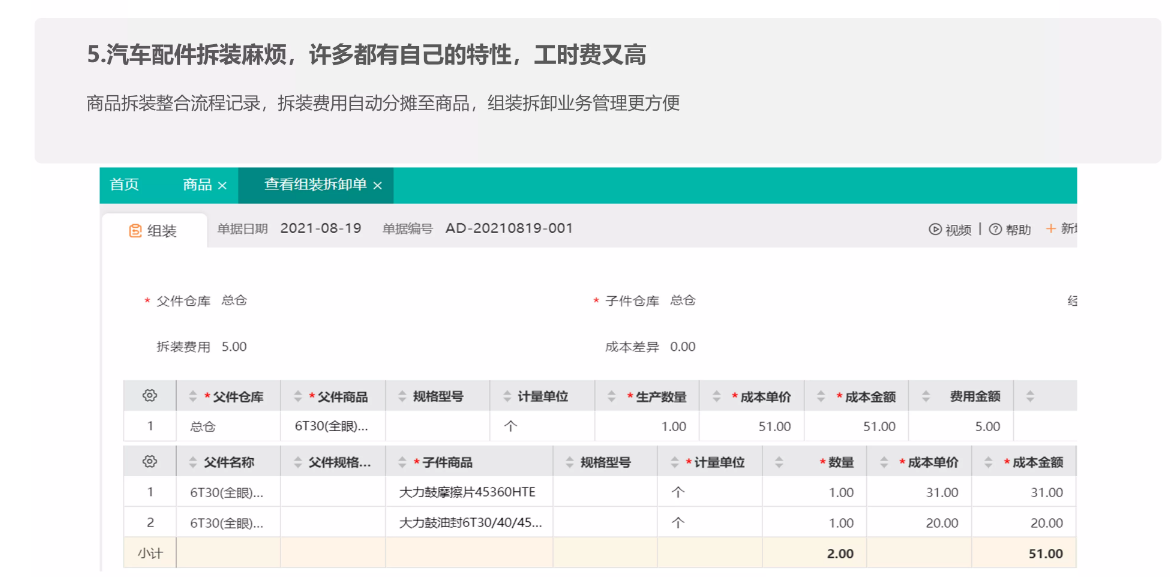Click 帮助 link text
The width and height of the screenshot is (1170, 577).
coord(1018,230)
